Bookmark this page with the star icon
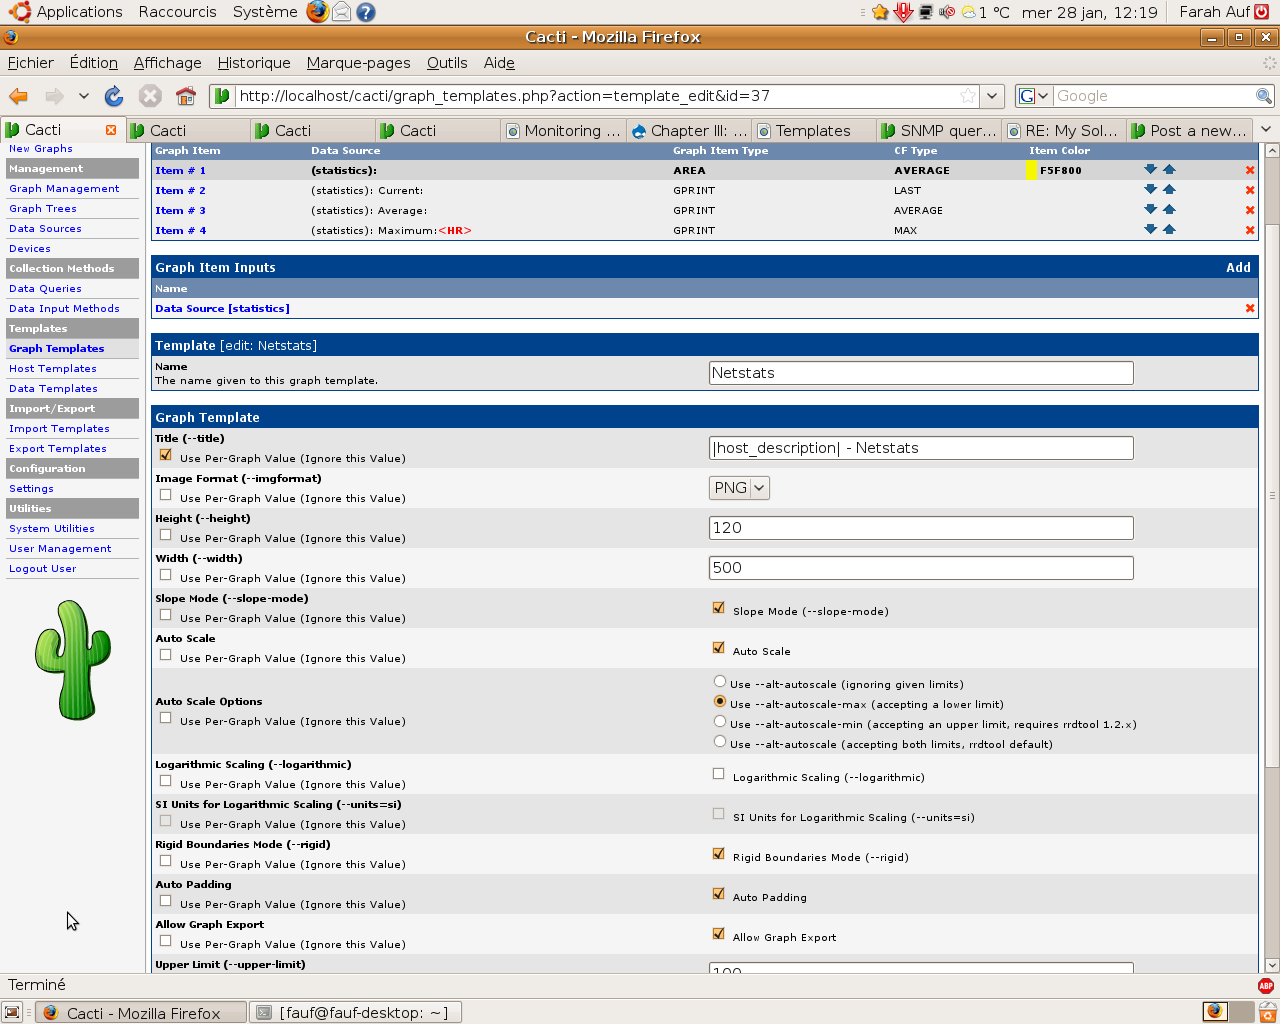The height and width of the screenshot is (1024, 1280). [x=967, y=96]
